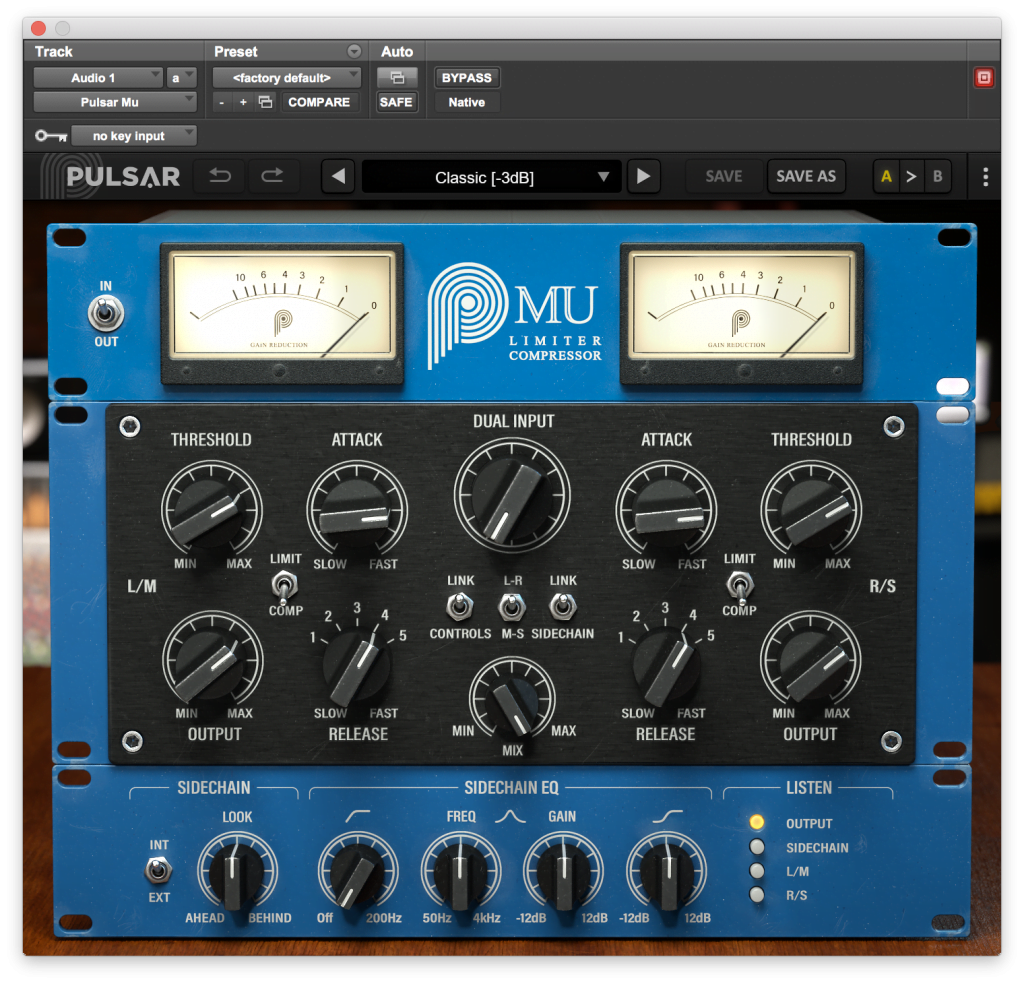Click the next preset plus button
This screenshot has height=984, width=1024.
click(243, 102)
